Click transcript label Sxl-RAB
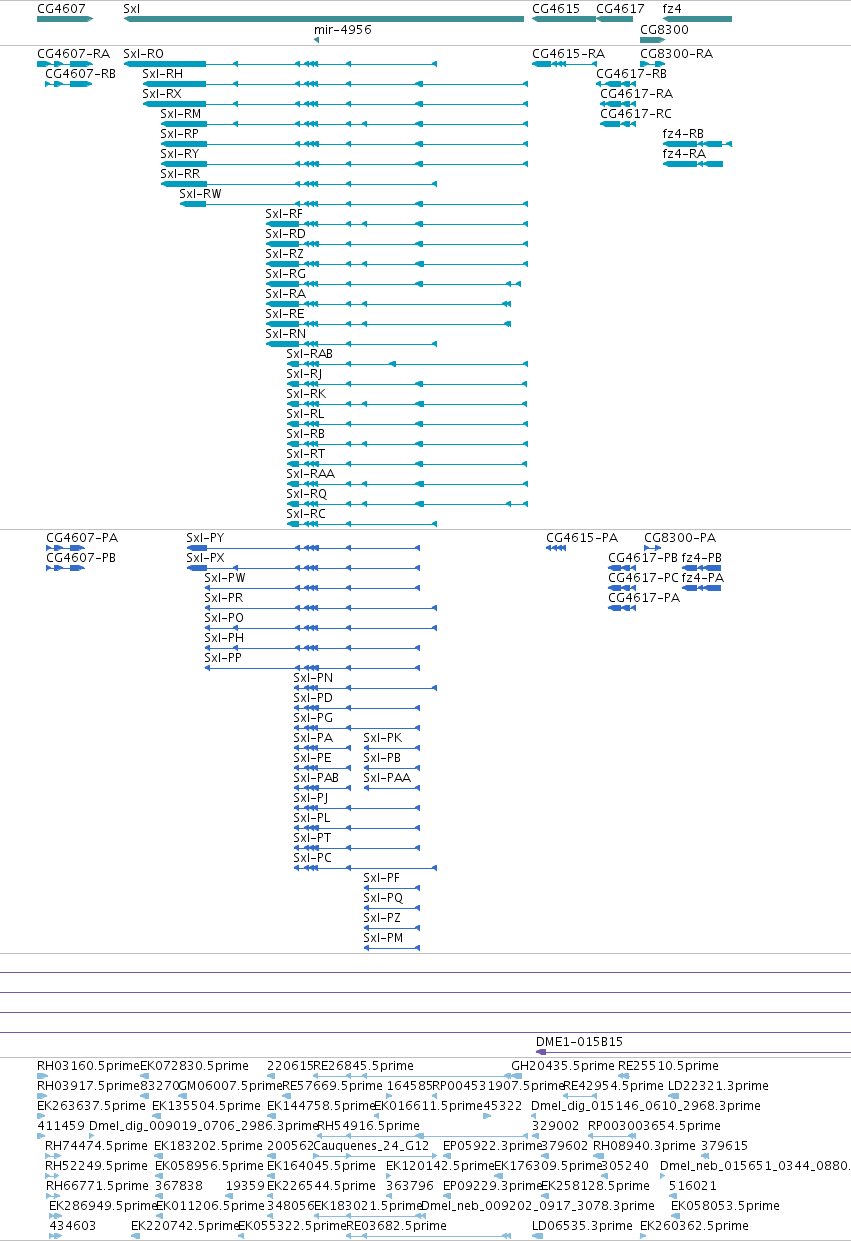This screenshot has width=851, height=1241. point(310,354)
